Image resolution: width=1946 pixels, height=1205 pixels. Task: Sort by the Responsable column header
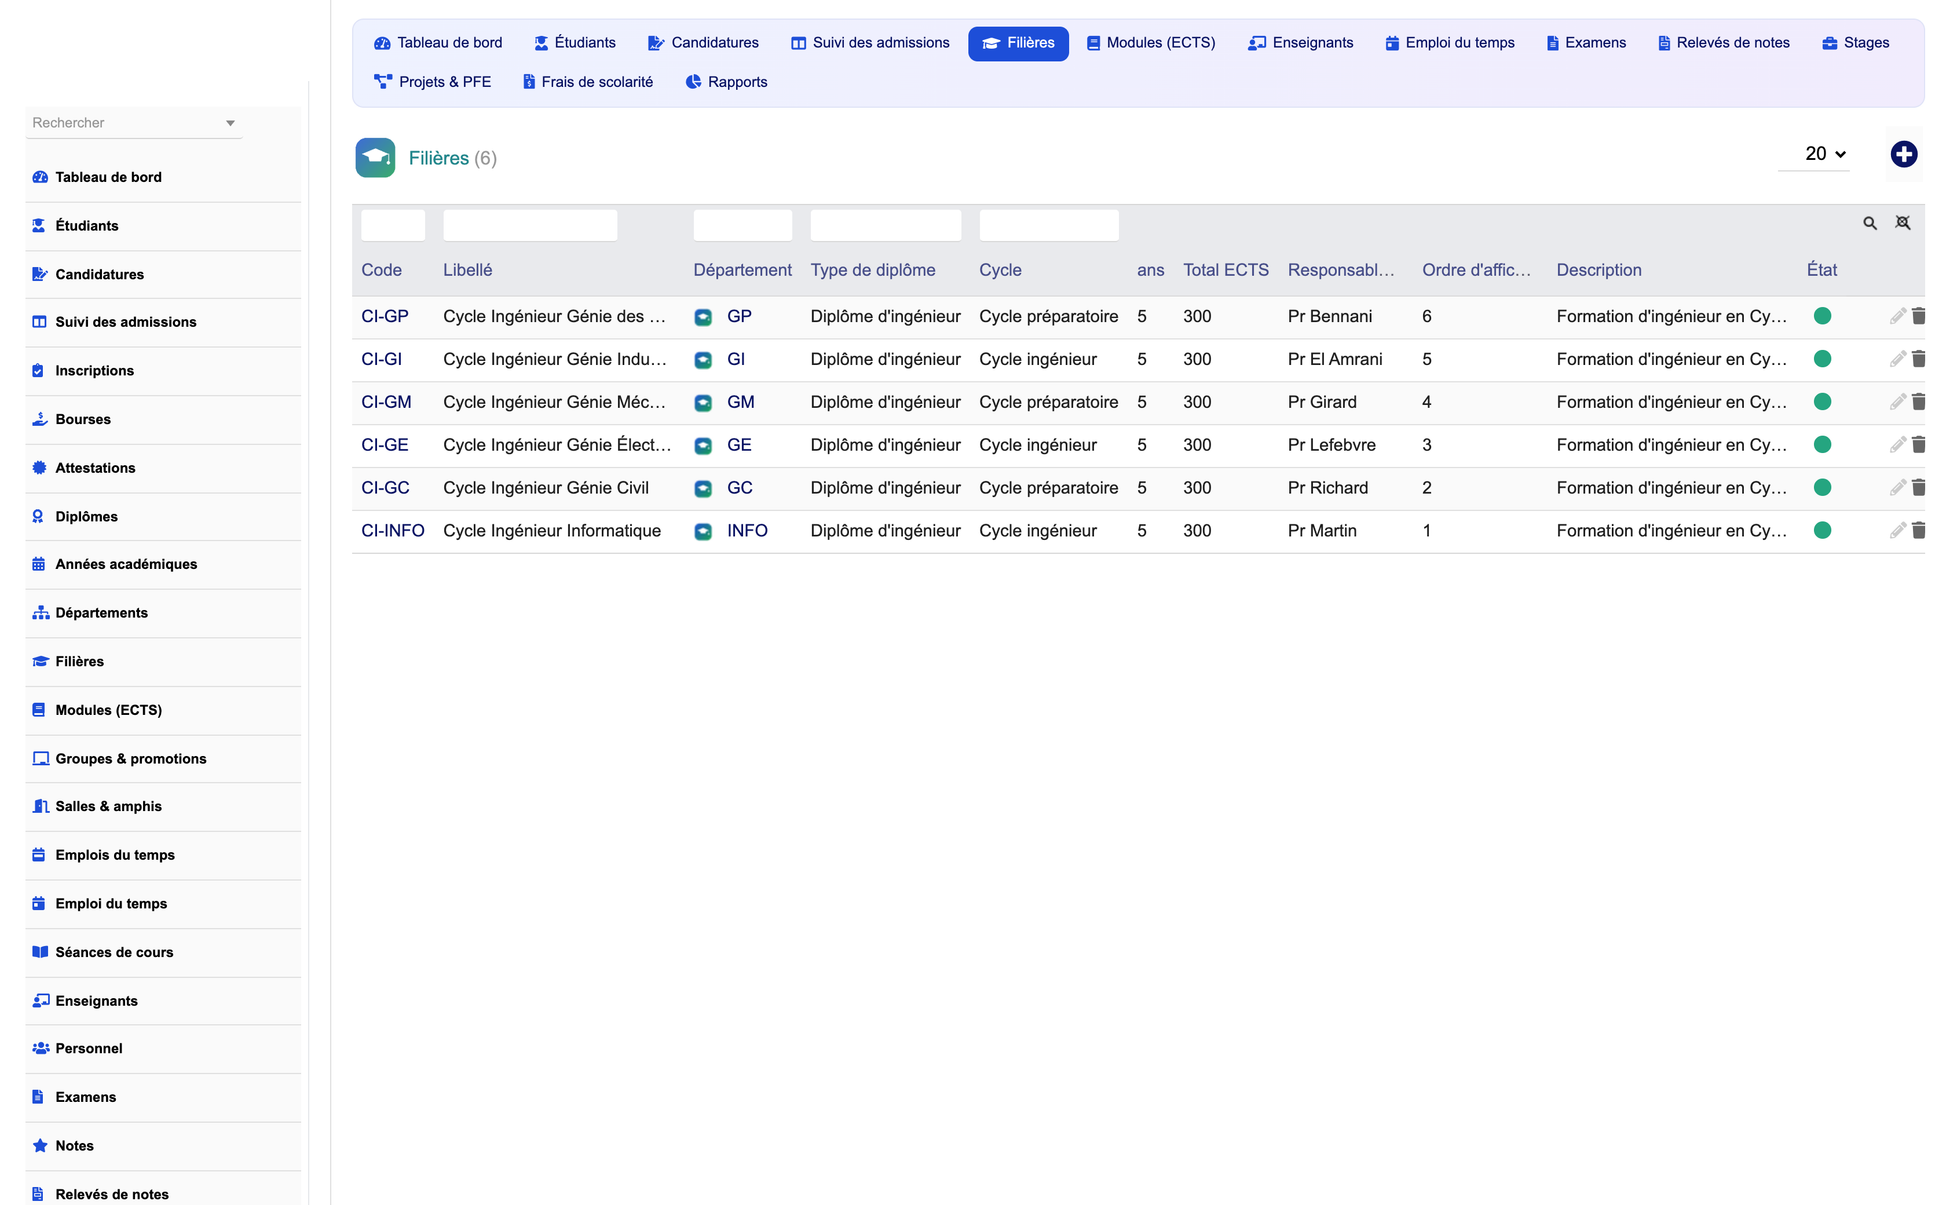1341,270
